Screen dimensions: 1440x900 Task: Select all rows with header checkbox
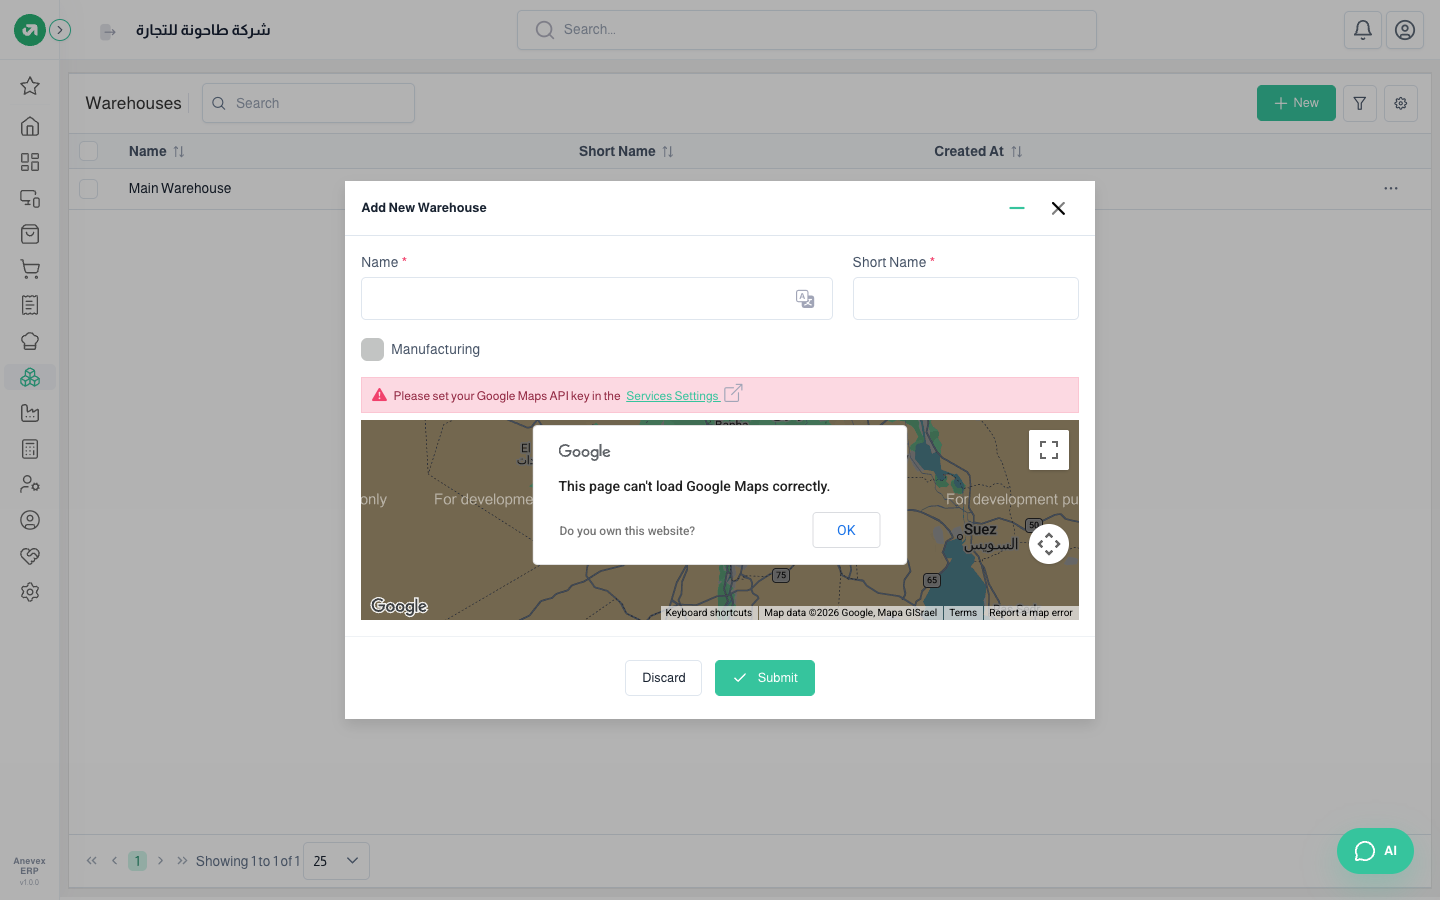click(x=89, y=151)
